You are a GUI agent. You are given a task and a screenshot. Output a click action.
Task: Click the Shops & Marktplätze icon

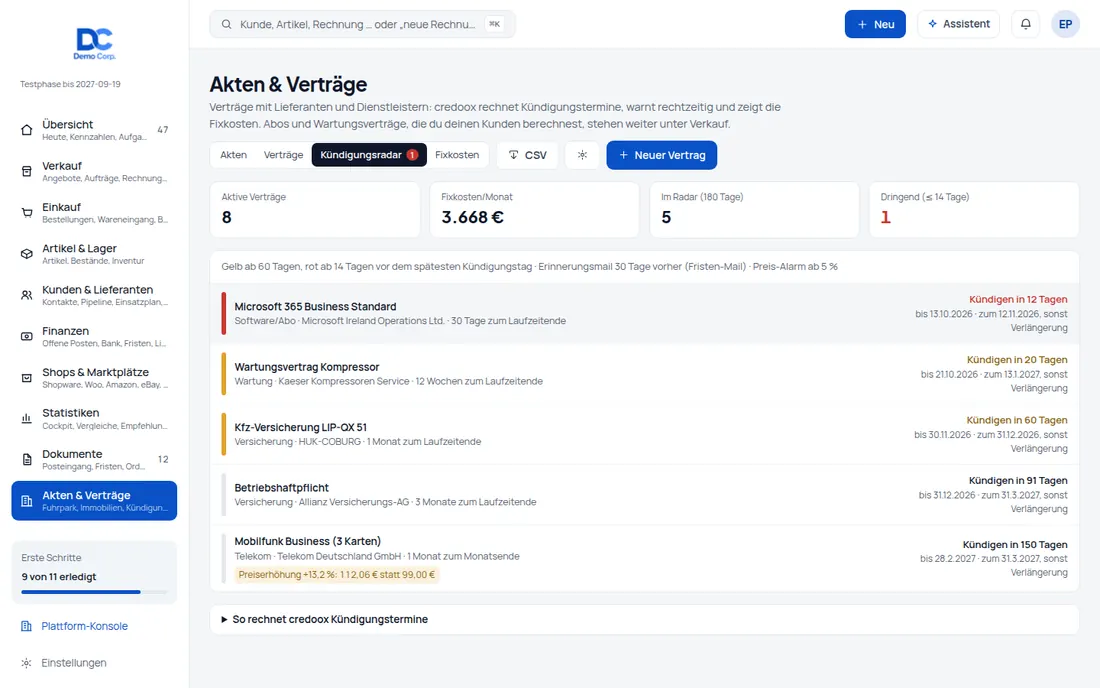pos(27,378)
